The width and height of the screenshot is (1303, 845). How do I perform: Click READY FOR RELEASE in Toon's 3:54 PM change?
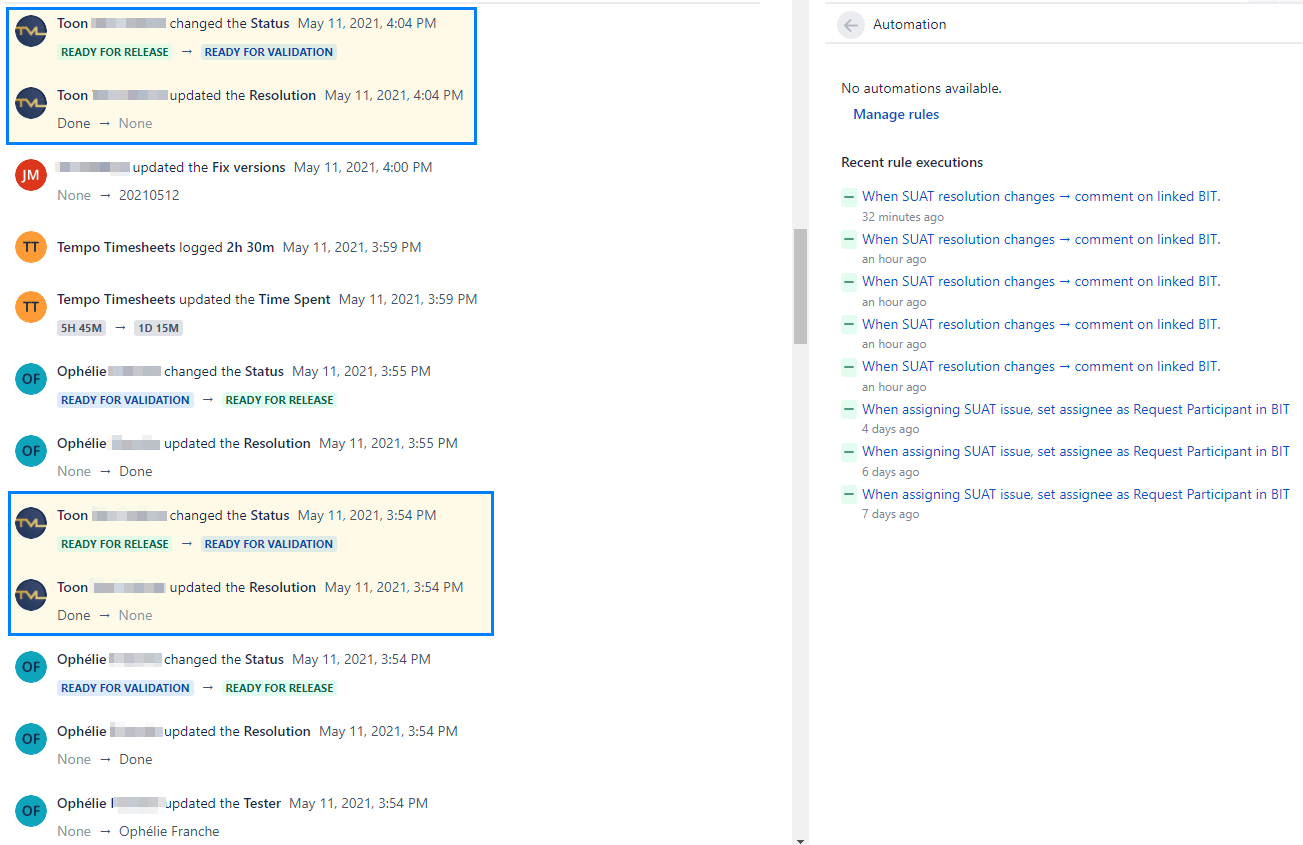114,544
